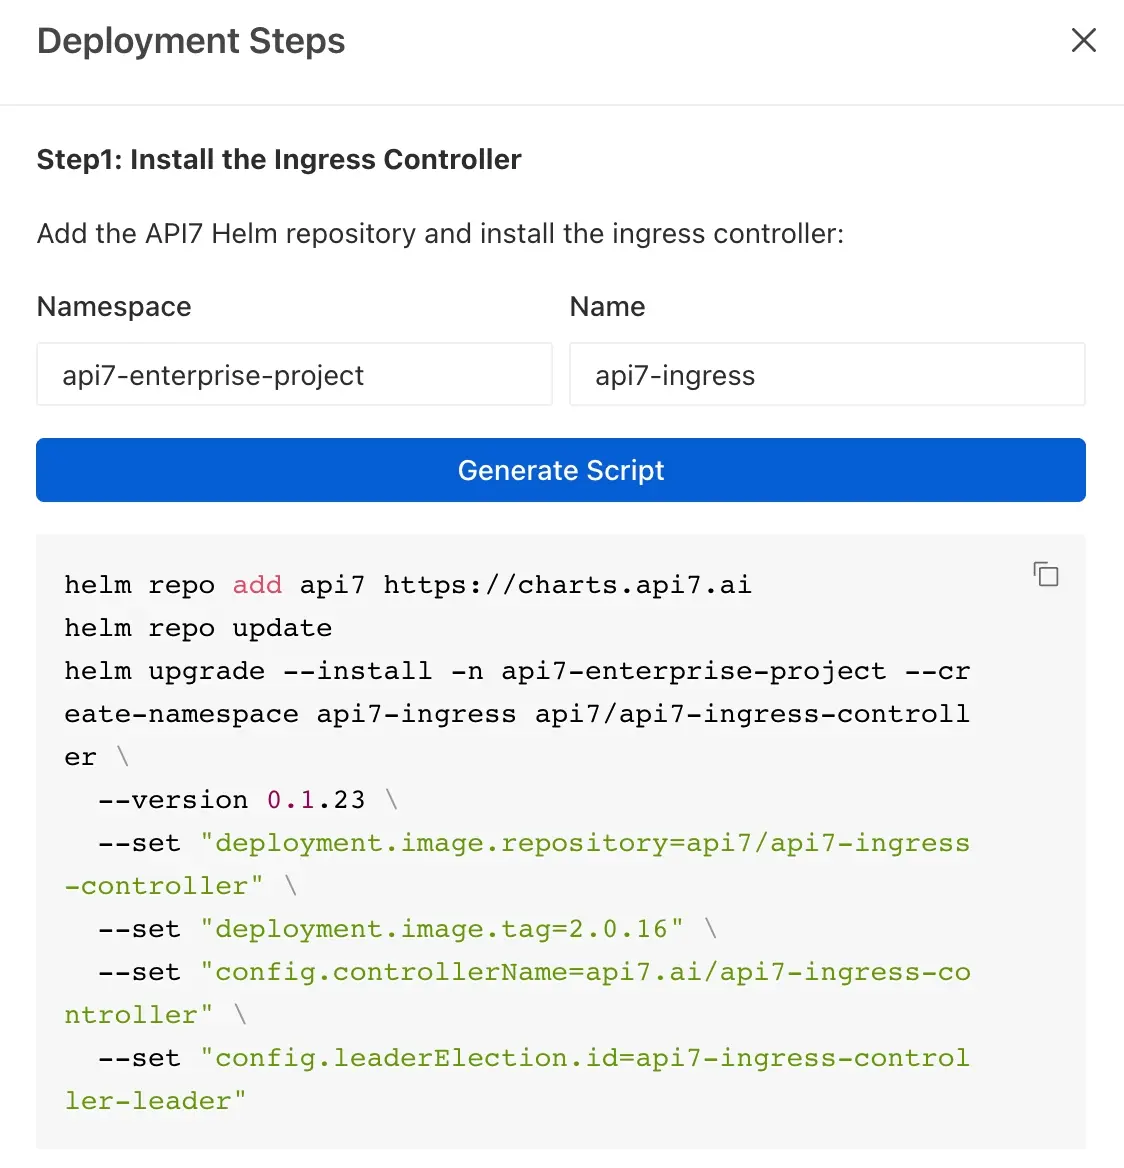Click the Namespace field label
This screenshot has width=1124, height=1168.
tap(113, 306)
